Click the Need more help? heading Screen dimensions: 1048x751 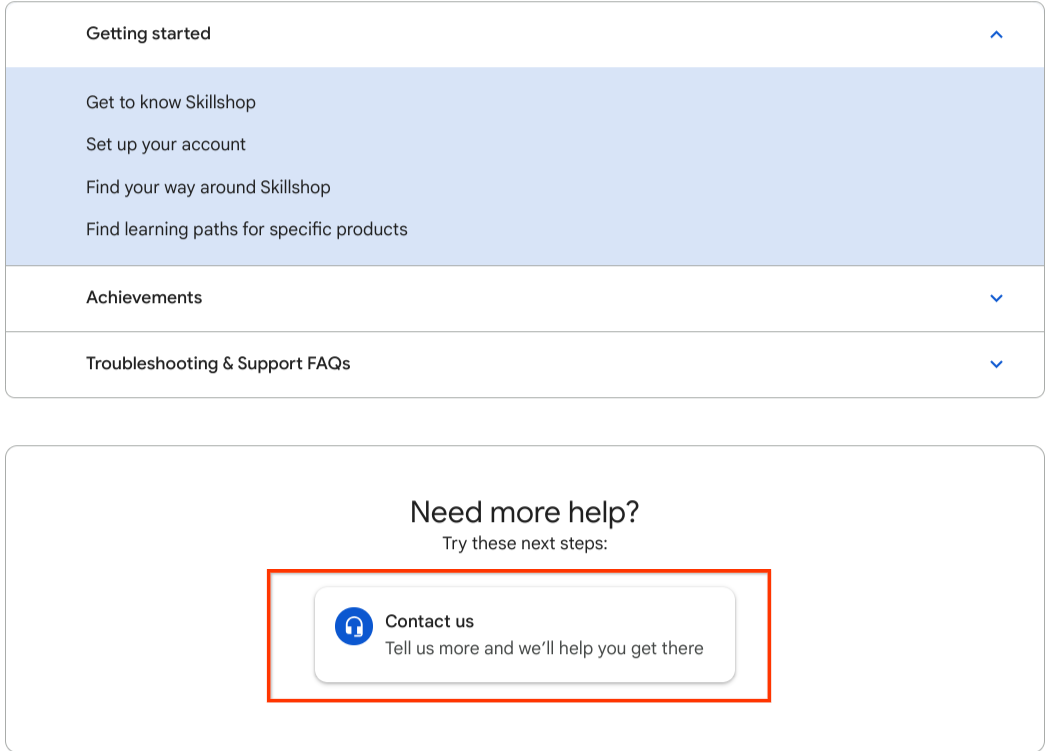[x=524, y=513]
